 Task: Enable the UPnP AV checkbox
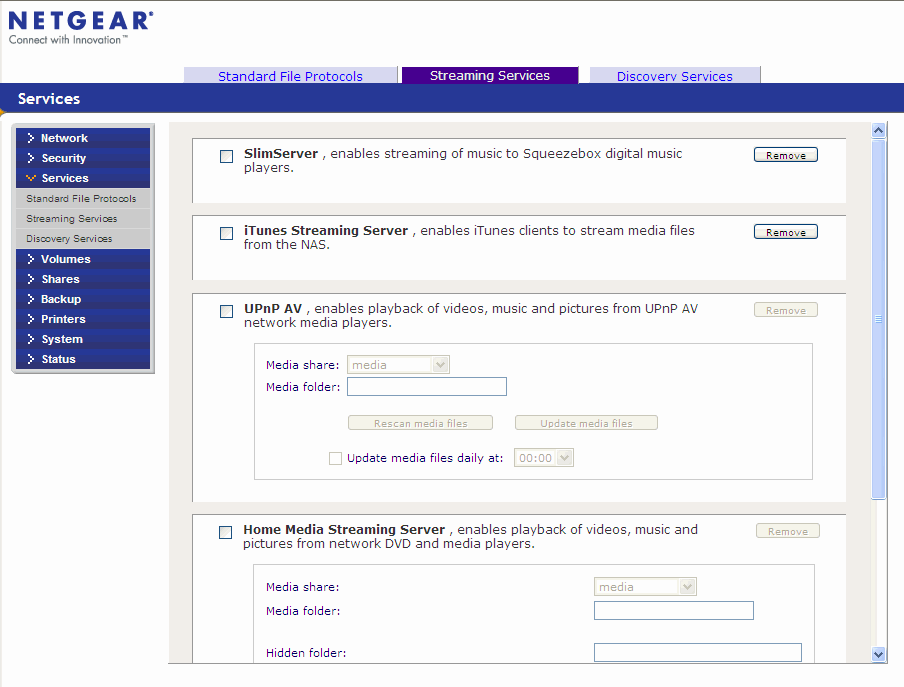[227, 311]
